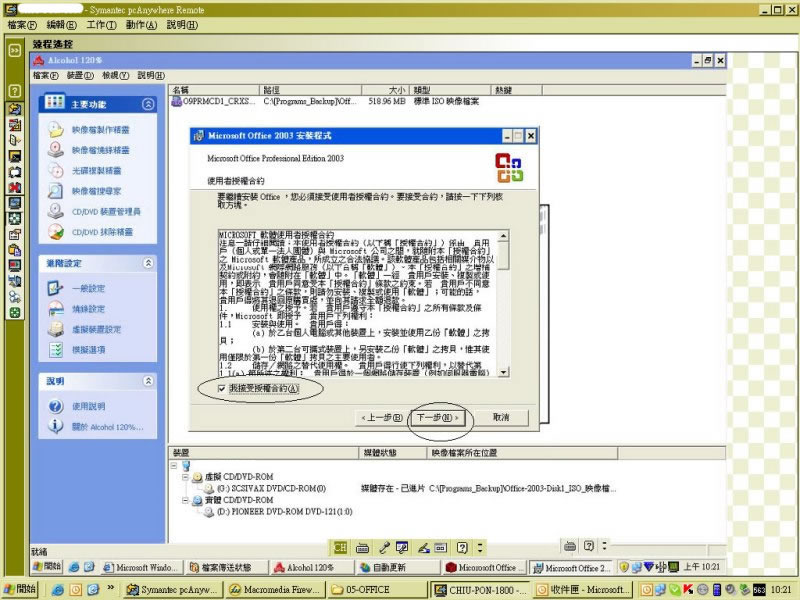Screen dimensions: 800x600
Task: Open 關於 Alcohol 120% info icon
Action: tap(56, 426)
